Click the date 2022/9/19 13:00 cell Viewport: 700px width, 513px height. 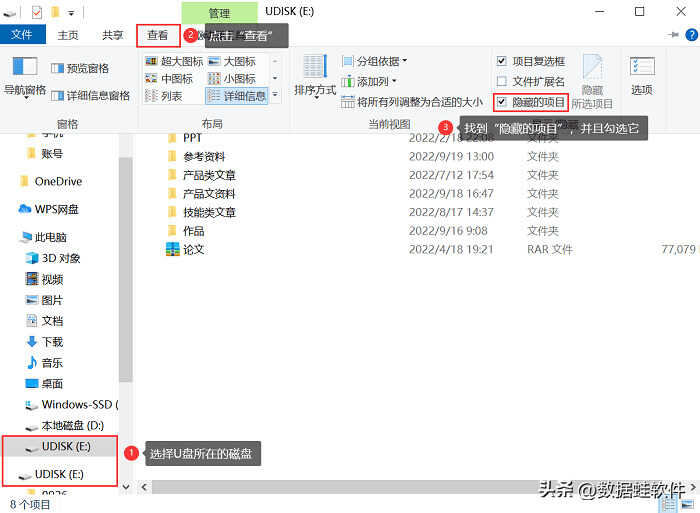(x=451, y=156)
